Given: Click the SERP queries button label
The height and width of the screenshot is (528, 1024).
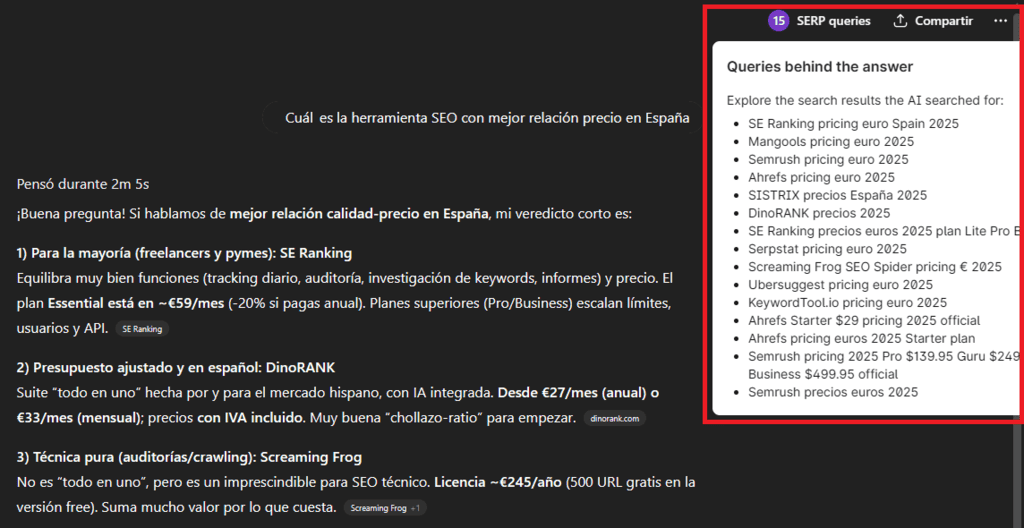Looking at the screenshot, I should tap(833, 21).
